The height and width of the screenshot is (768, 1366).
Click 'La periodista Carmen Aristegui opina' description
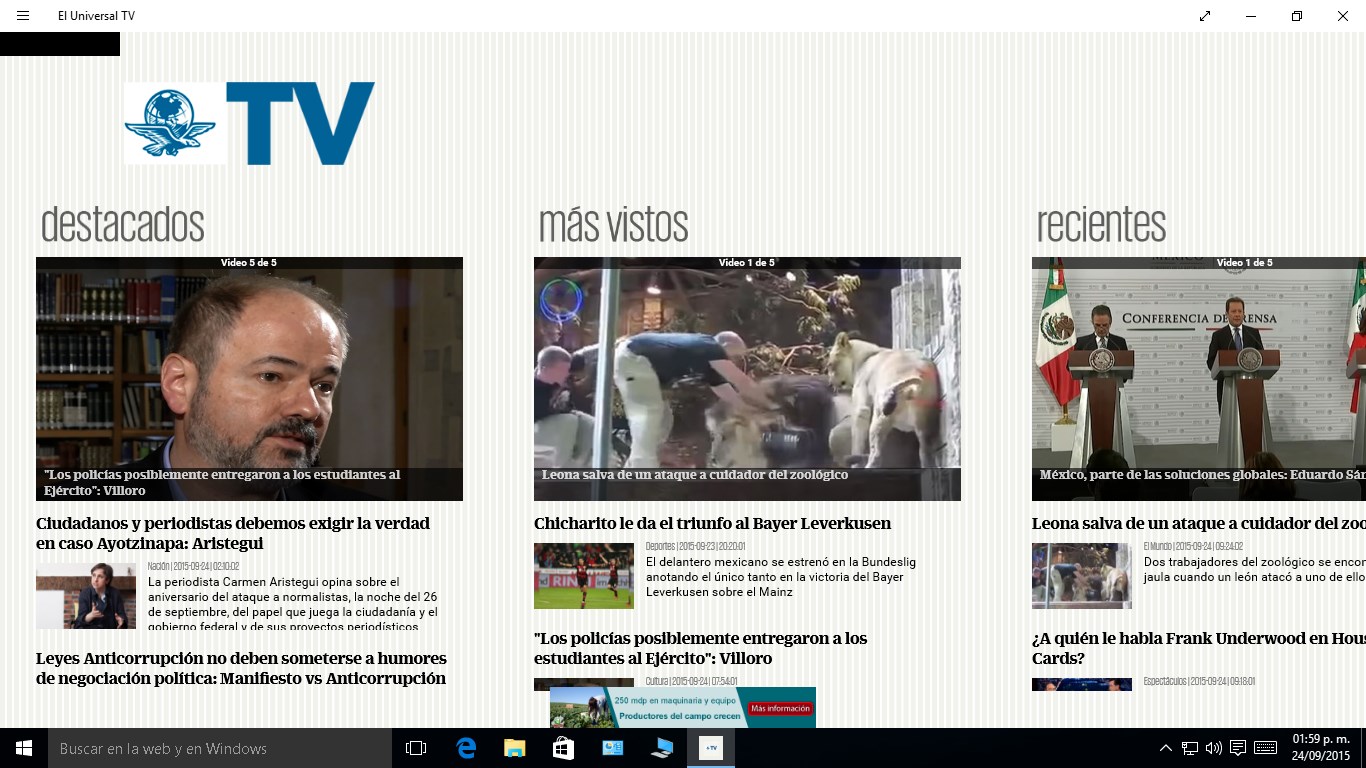[293, 603]
